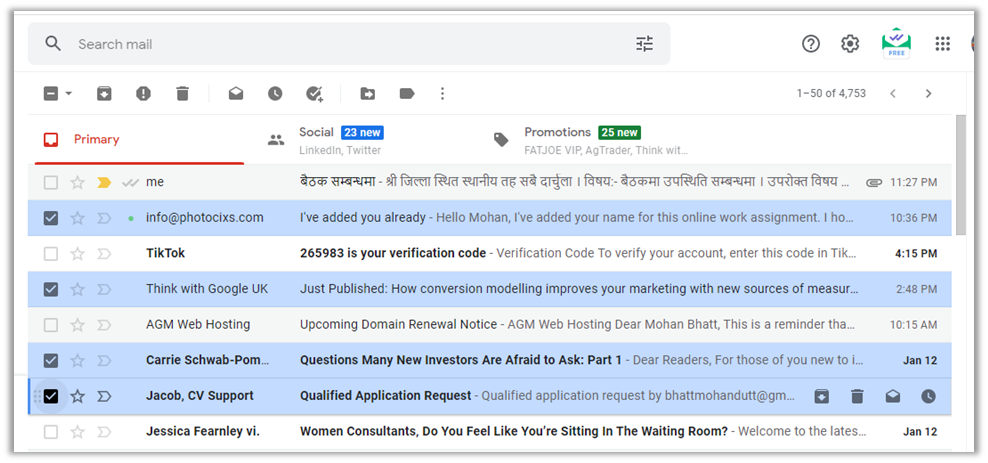This screenshot has width=988, height=463.
Task: Star the TikTok verification email
Action: 78,254
